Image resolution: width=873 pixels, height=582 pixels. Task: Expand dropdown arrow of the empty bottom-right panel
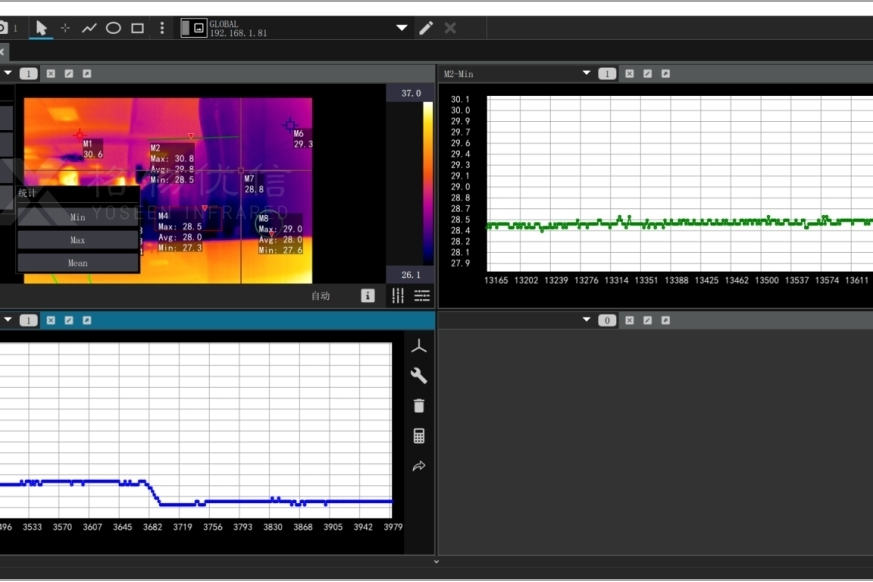(x=587, y=320)
